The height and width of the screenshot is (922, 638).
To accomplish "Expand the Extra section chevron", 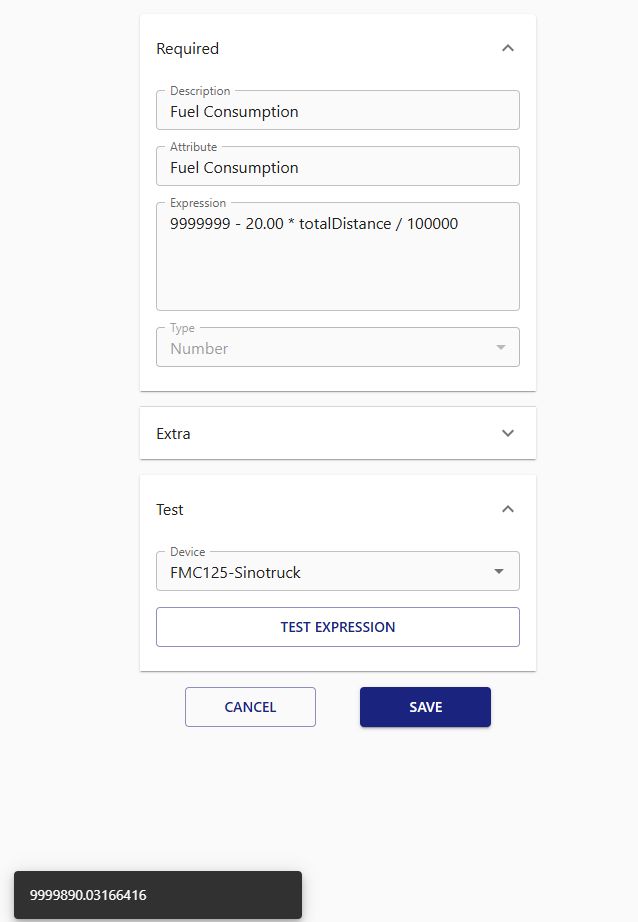I will pyautogui.click(x=508, y=433).
